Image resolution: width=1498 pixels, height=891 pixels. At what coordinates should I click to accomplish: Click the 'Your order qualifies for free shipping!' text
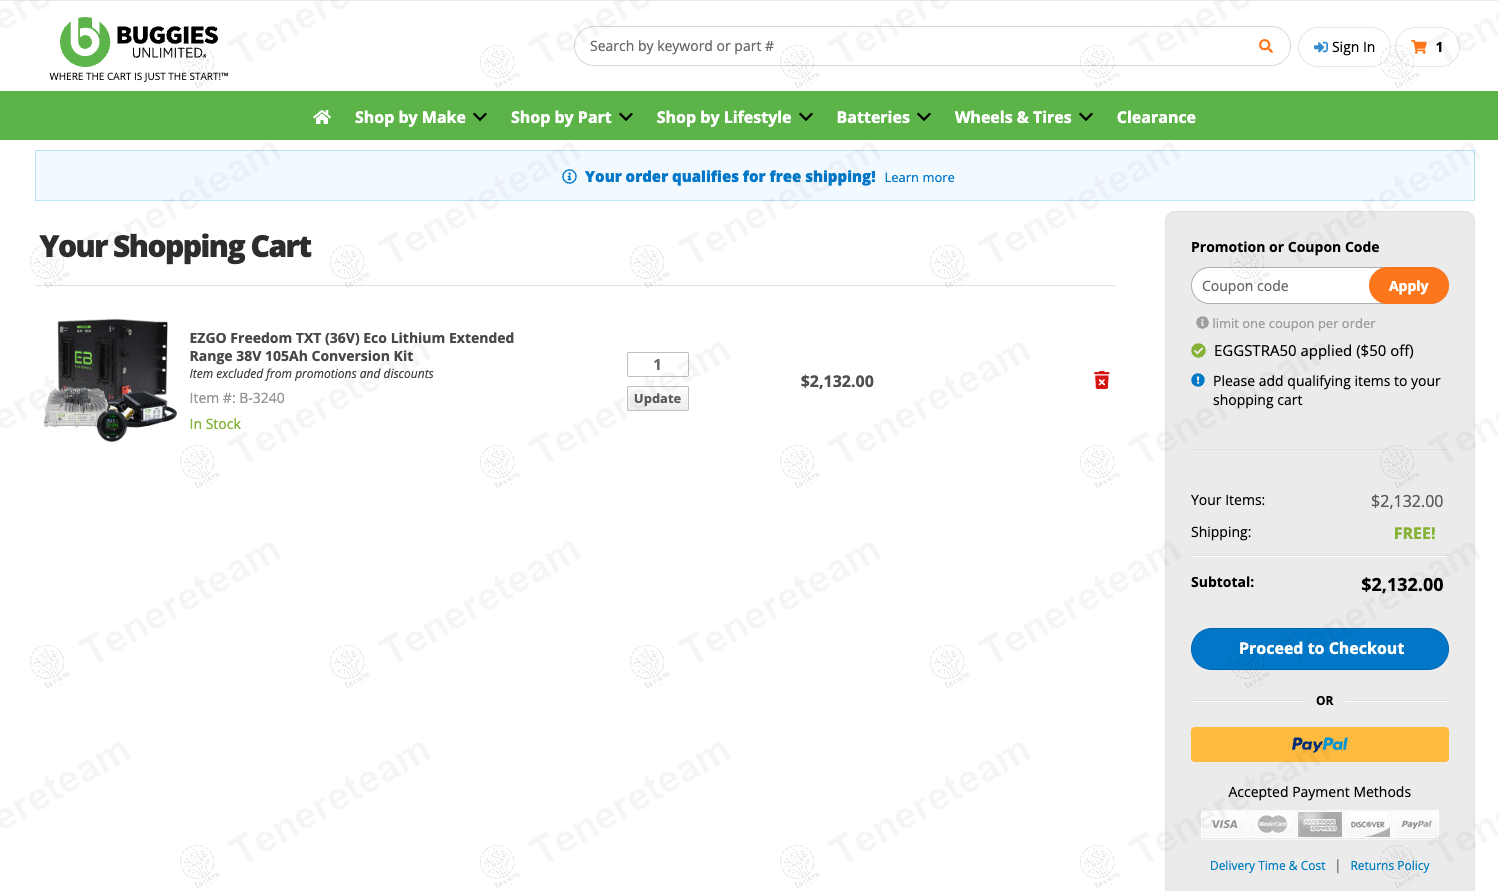(730, 177)
